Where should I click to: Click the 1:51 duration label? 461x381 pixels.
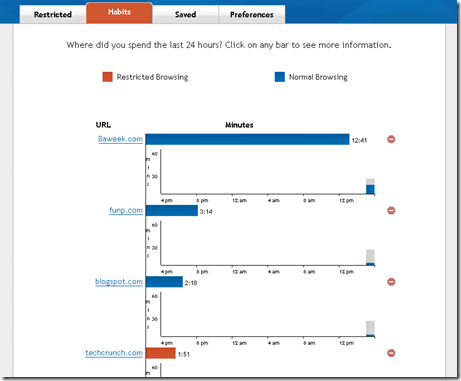click(184, 354)
